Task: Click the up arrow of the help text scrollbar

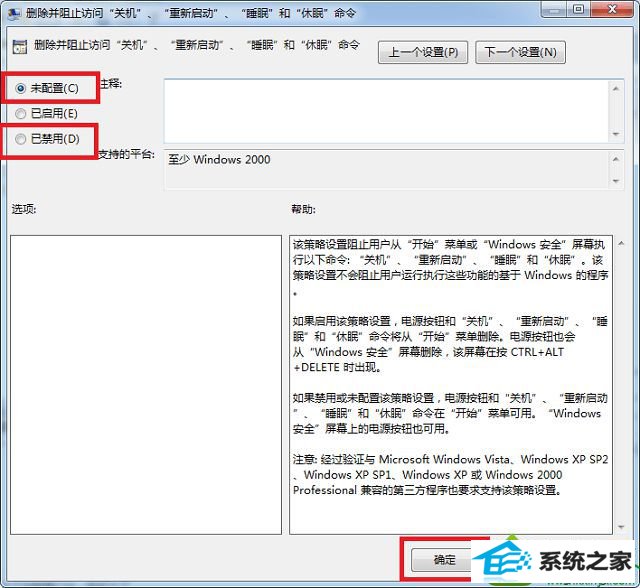Action: [621, 244]
